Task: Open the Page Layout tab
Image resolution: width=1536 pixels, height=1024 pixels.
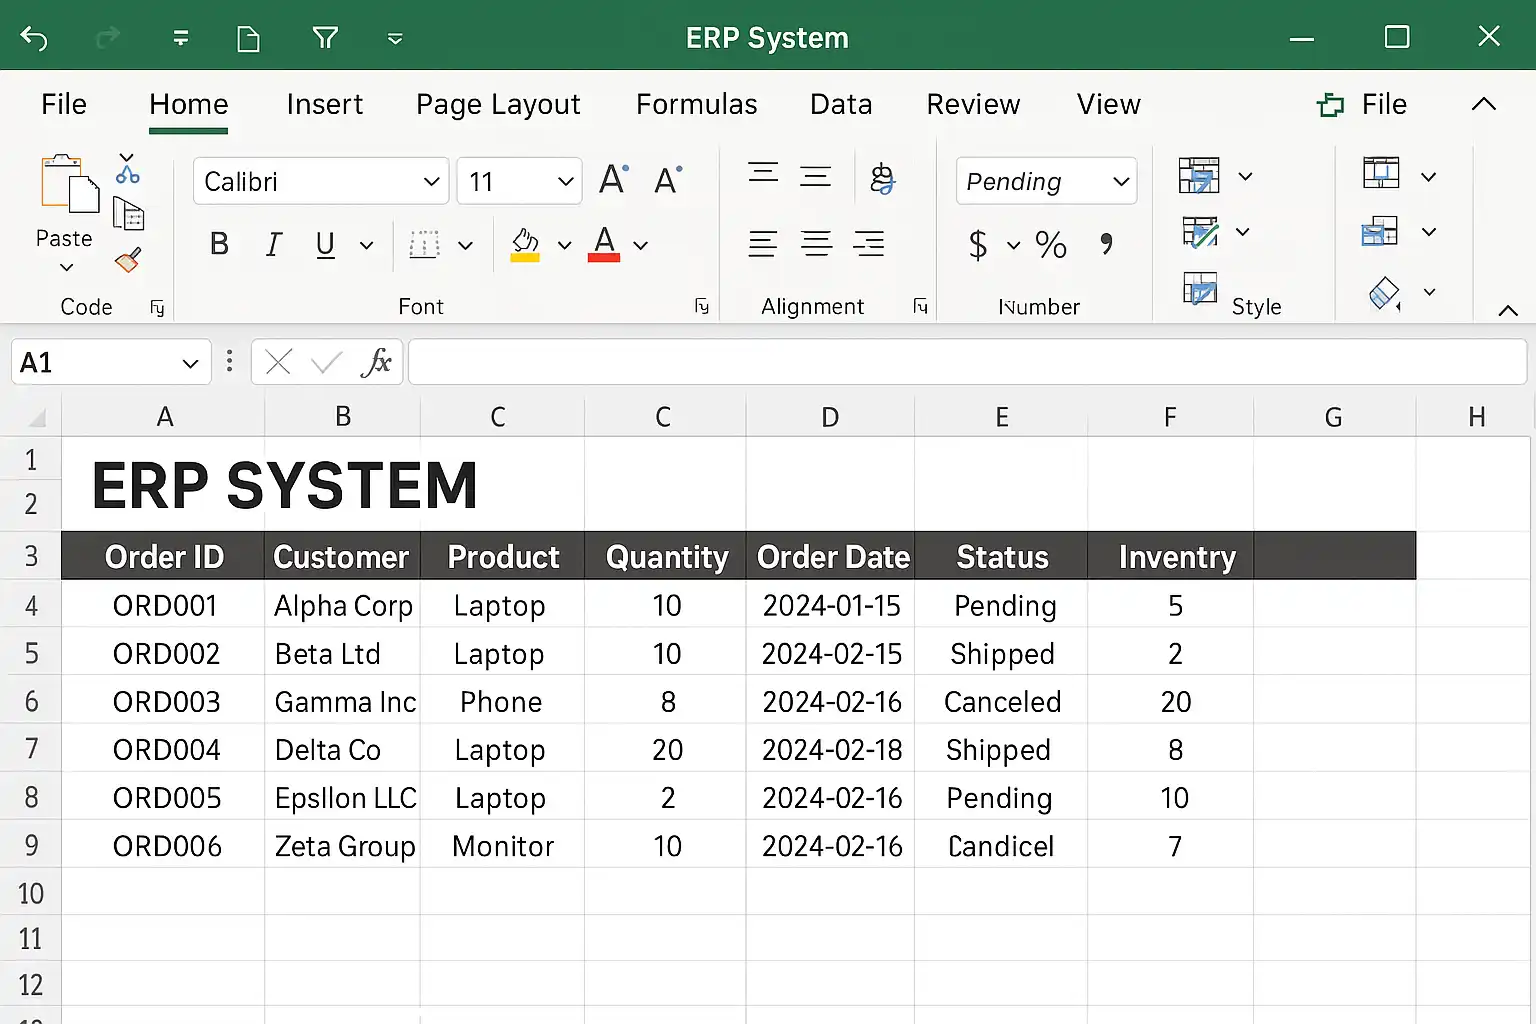Action: (498, 104)
